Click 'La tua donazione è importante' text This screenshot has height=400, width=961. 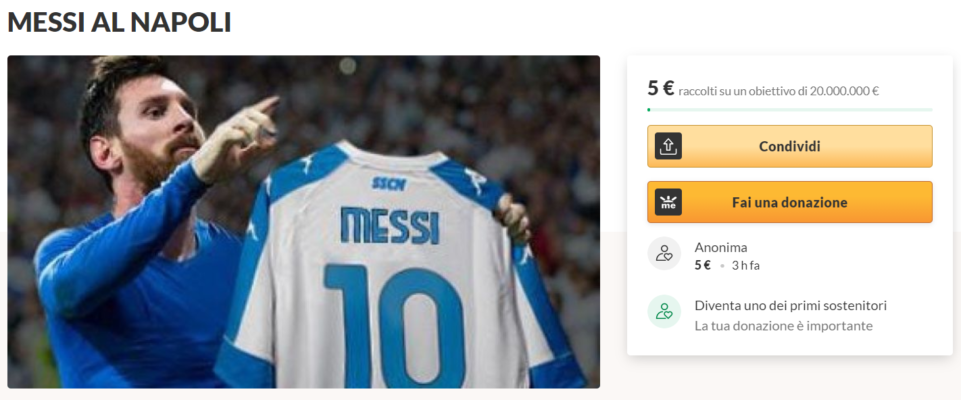(783, 325)
